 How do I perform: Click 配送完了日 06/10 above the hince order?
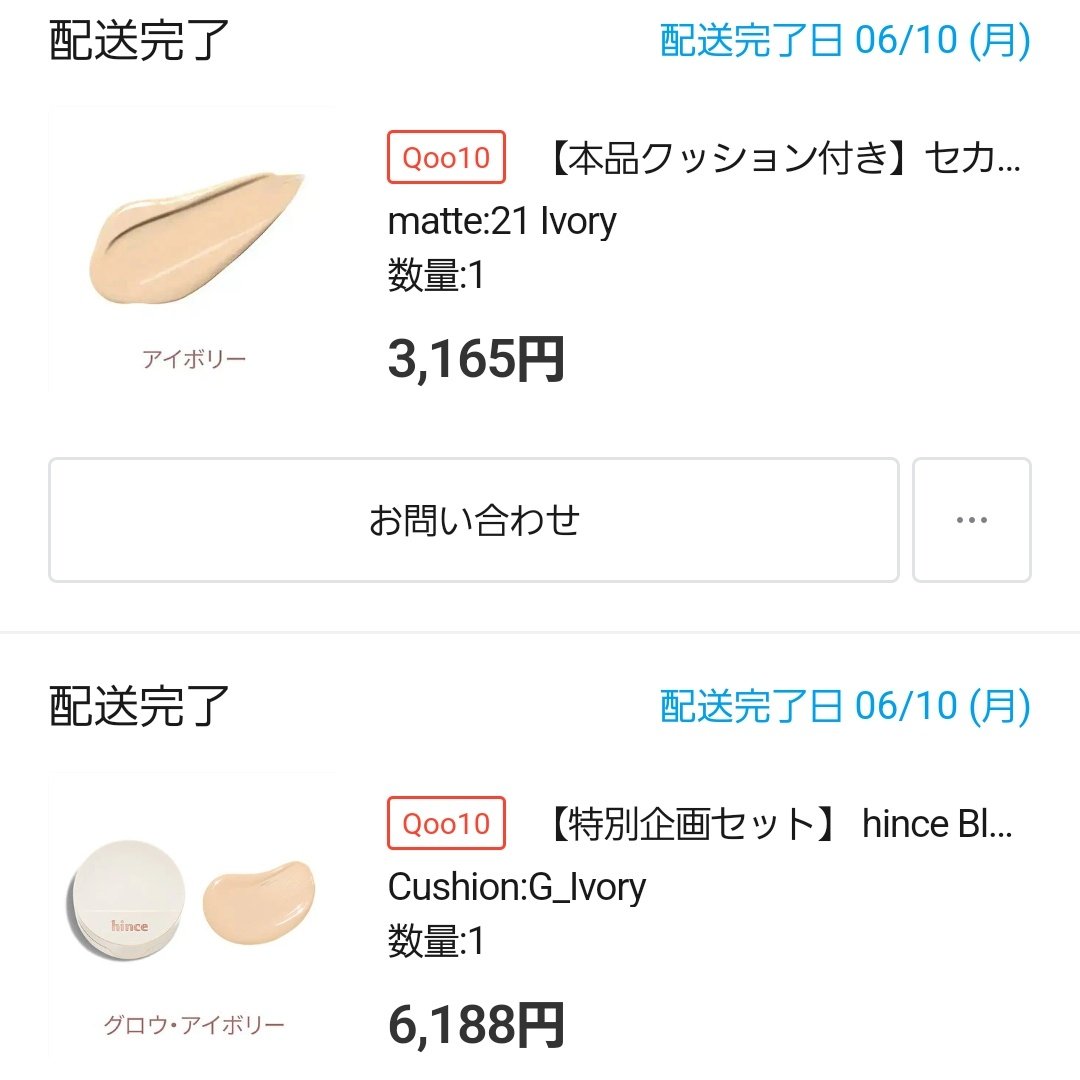coord(845,707)
